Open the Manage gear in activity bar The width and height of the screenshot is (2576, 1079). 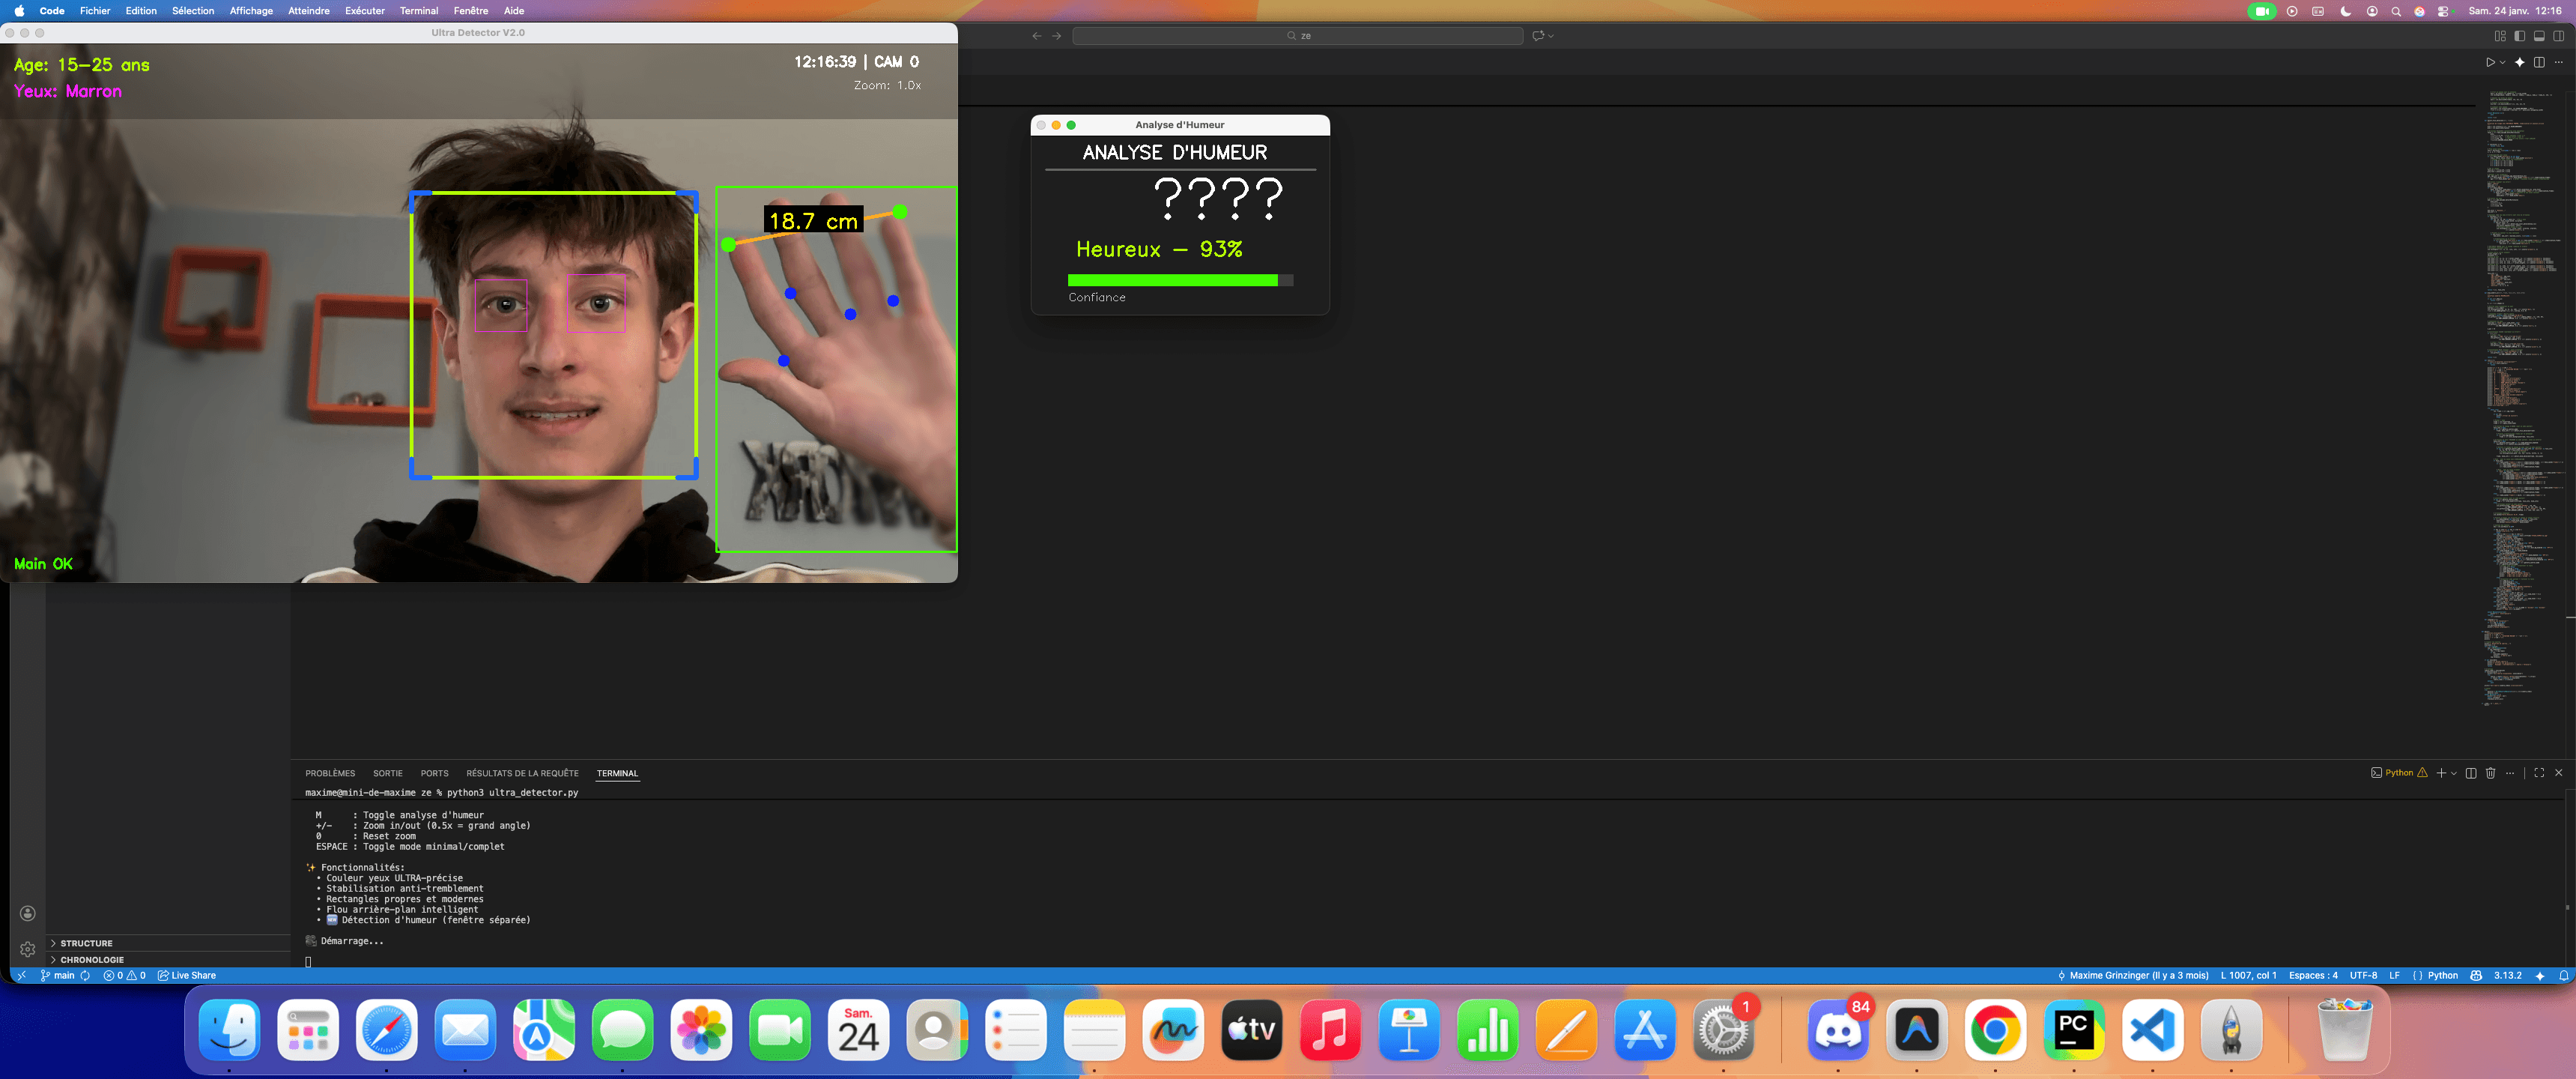point(28,949)
